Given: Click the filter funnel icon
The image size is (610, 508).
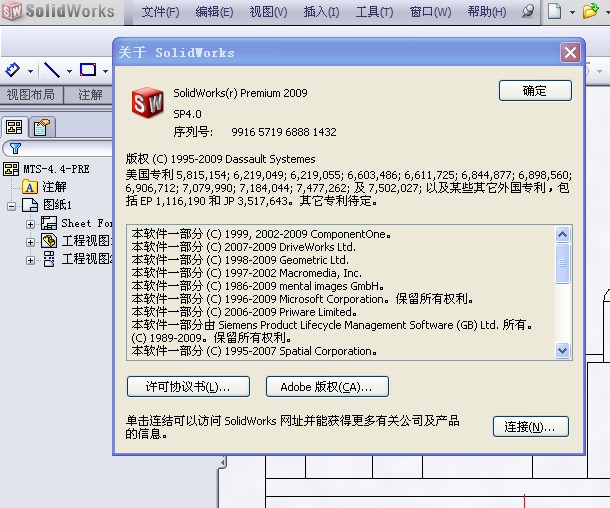Looking at the screenshot, I should click(x=16, y=148).
